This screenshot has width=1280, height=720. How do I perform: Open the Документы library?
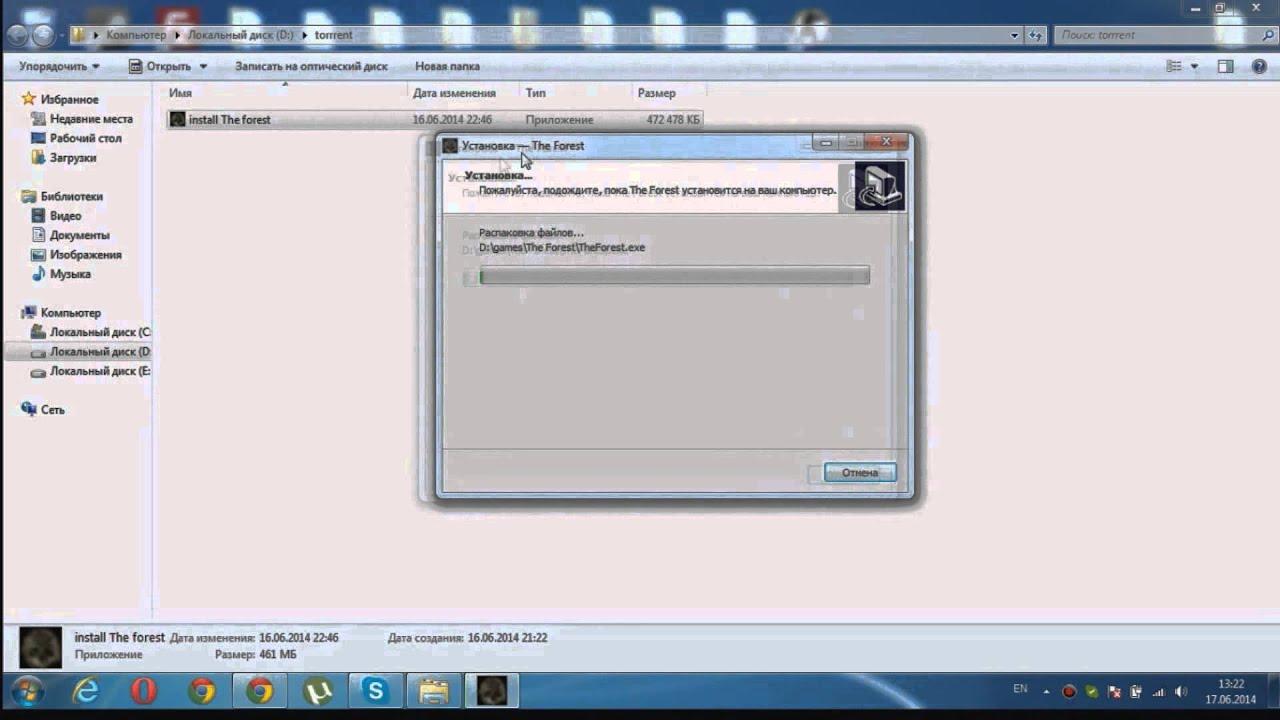pos(80,235)
